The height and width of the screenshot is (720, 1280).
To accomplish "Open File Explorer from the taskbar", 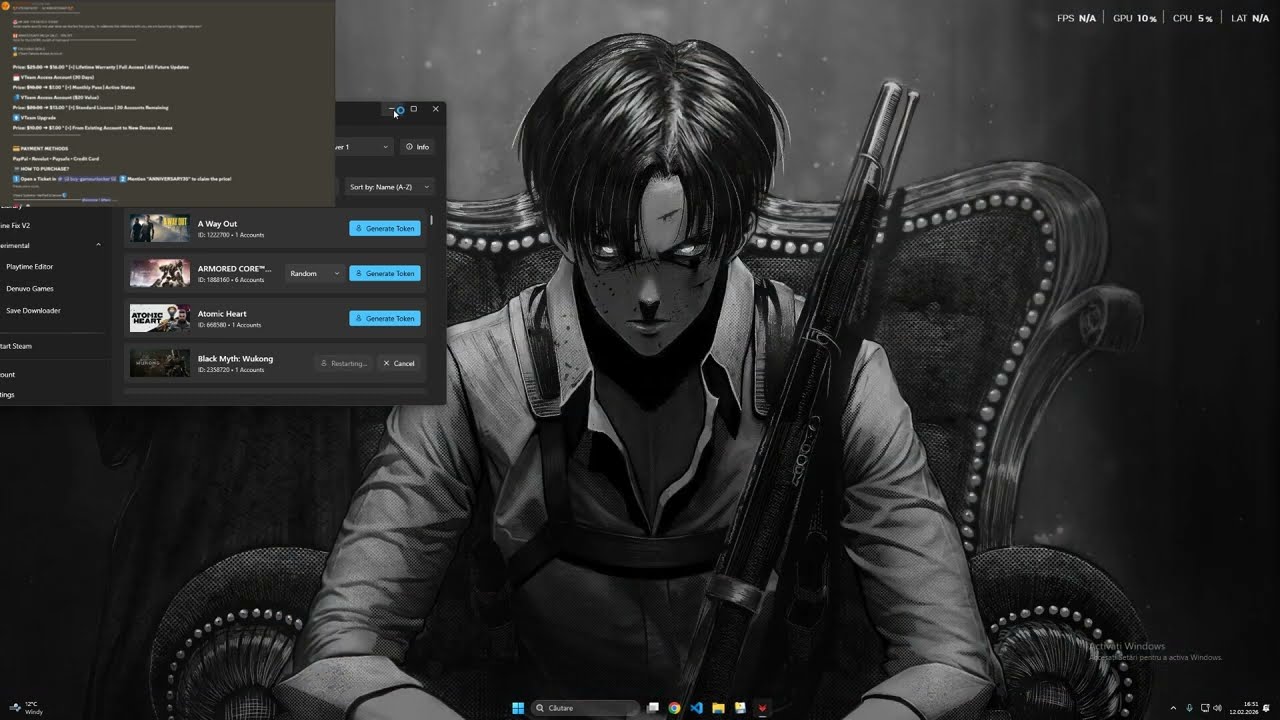I will pyautogui.click(x=718, y=708).
